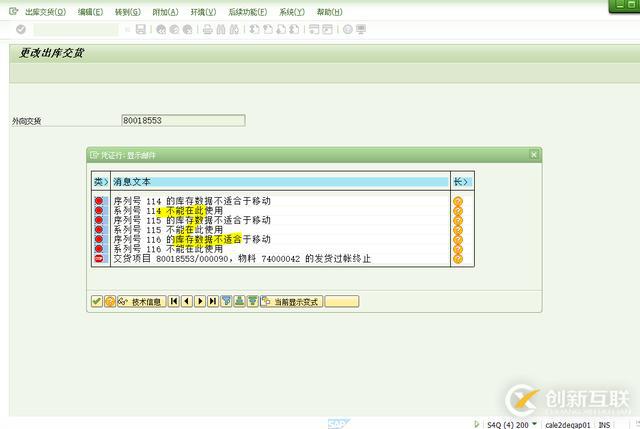Viewport: 640px width, 429px height.
Task: Open long text icon for 系列号 115 row
Action: point(458,230)
